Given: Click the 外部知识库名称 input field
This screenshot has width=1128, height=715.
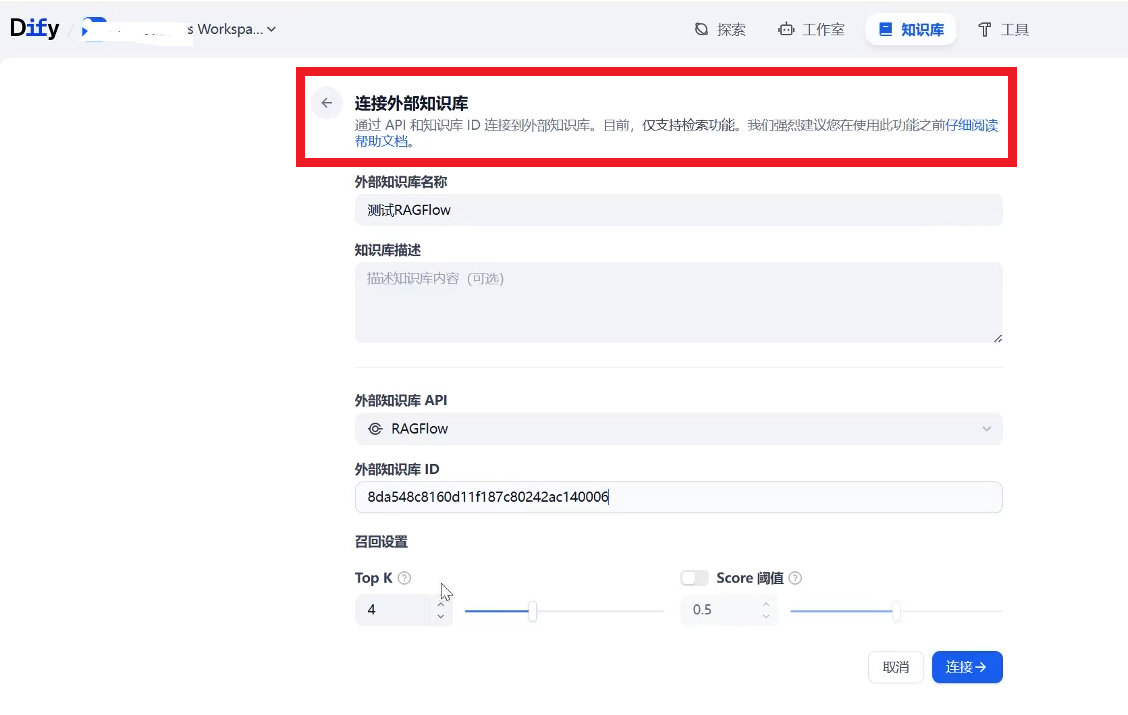Looking at the screenshot, I should [678, 210].
